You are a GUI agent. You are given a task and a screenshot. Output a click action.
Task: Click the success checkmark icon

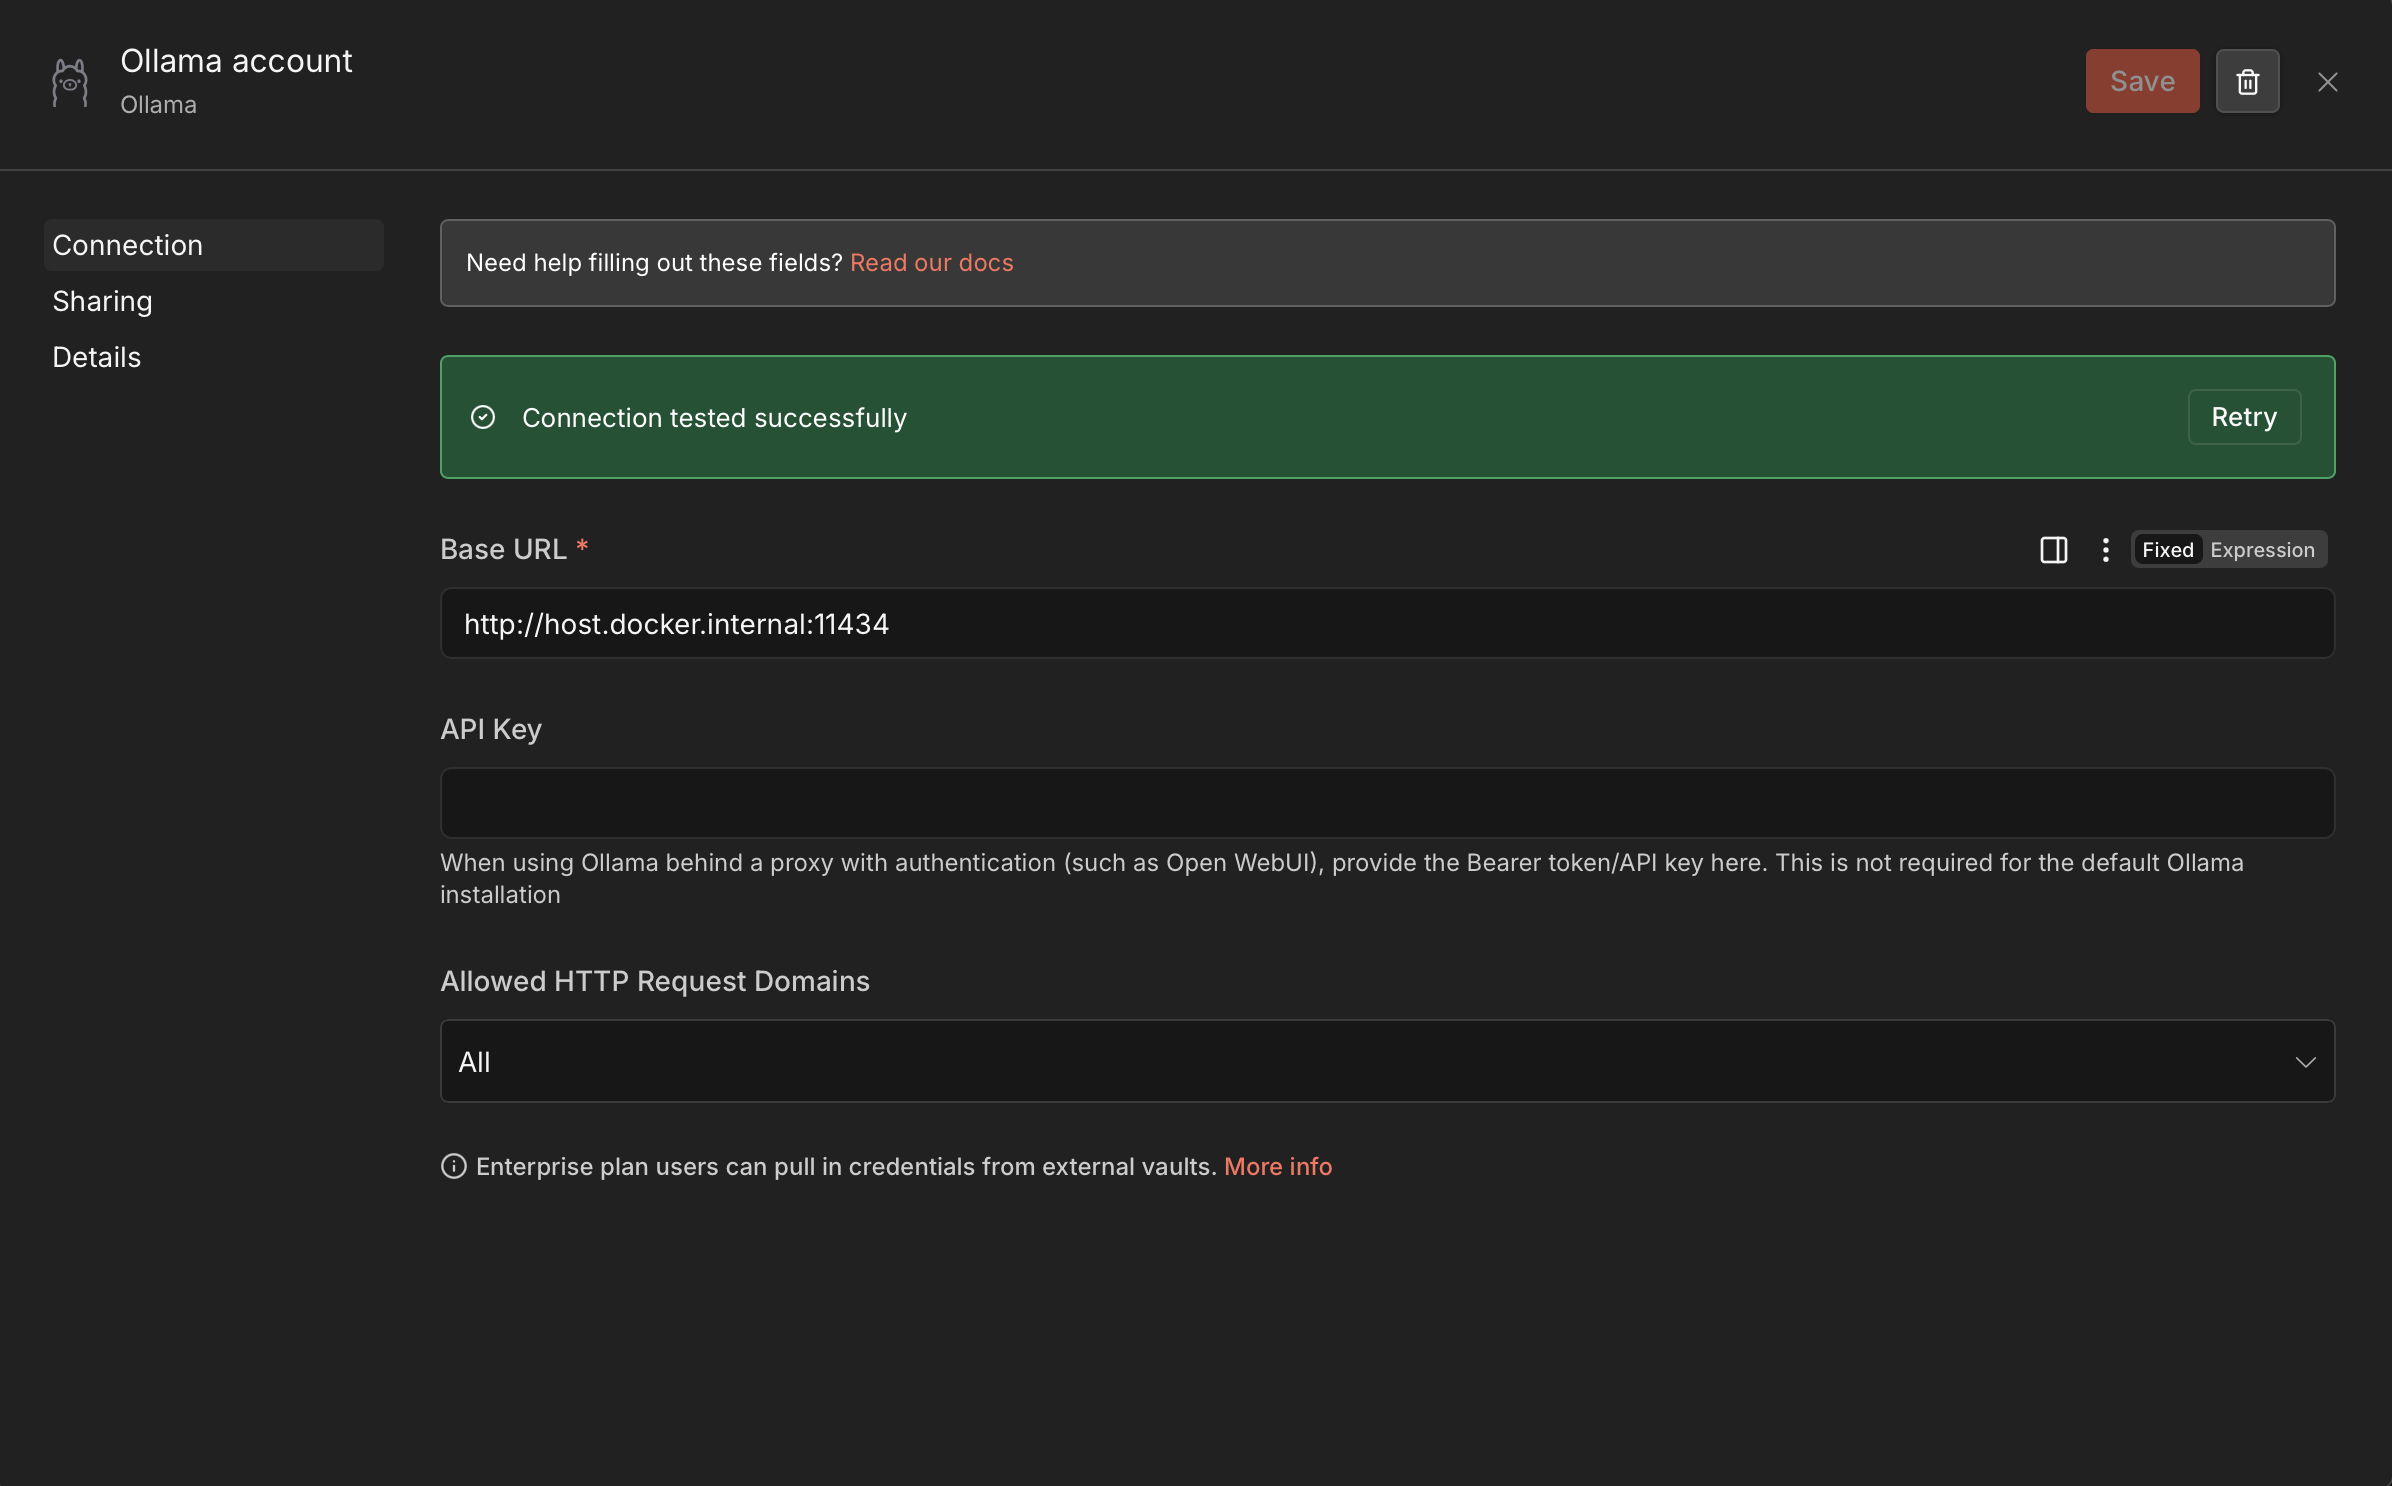tap(483, 417)
